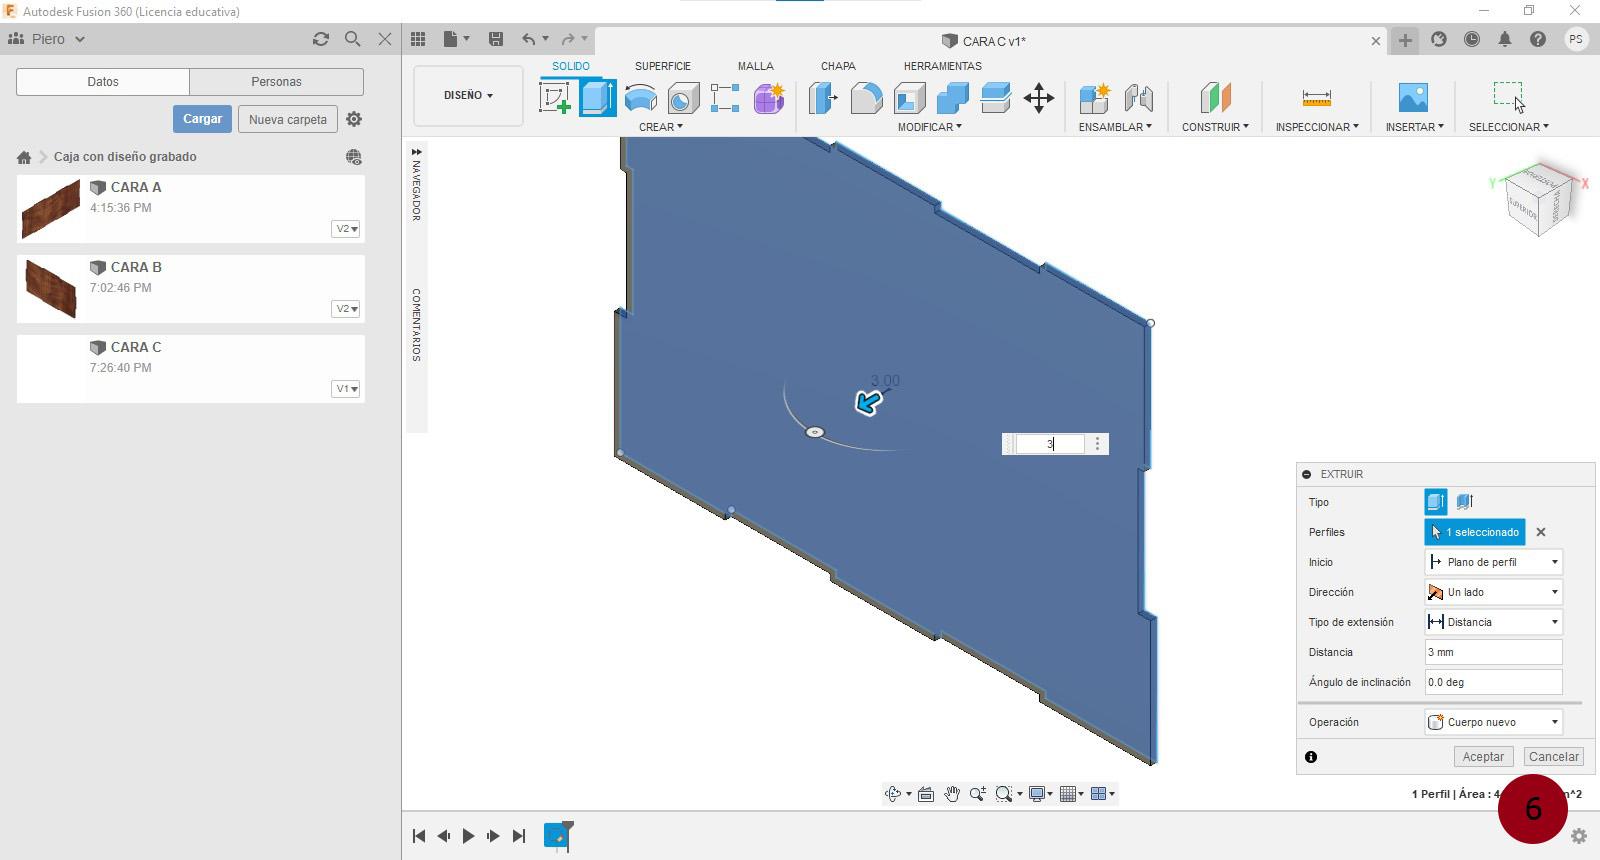Select the Create Form tool
This screenshot has height=860, width=1600.
click(769, 98)
